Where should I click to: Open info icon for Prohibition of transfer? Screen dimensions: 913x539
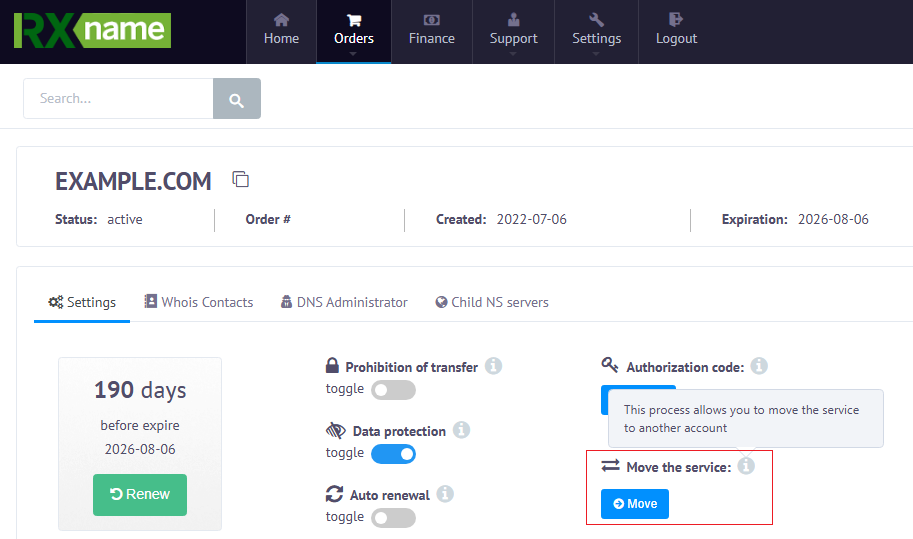coord(493,367)
